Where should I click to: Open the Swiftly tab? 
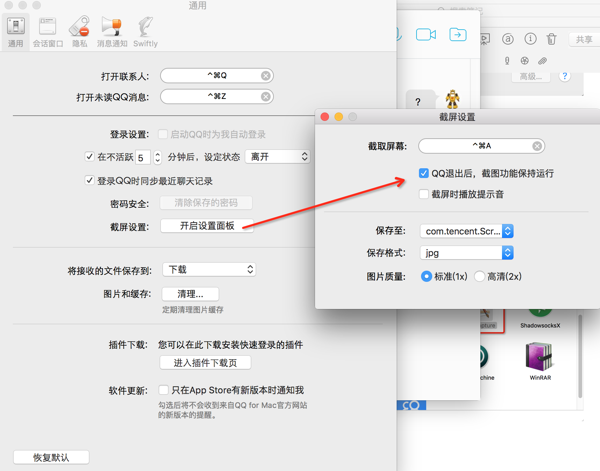click(x=145, y=32)
